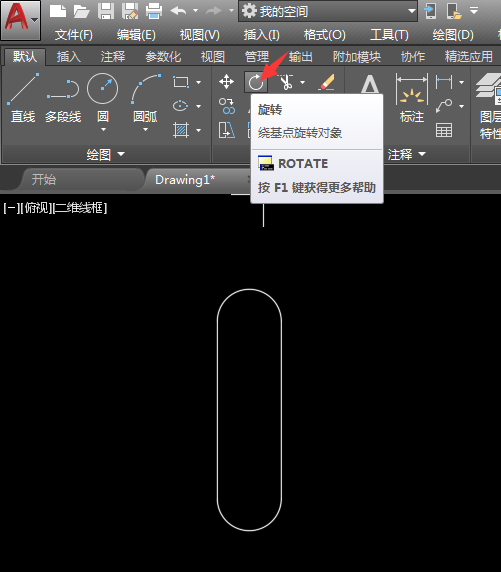501x572 pixels.
Task: Click the Open file folder icon
Action: 82,11
